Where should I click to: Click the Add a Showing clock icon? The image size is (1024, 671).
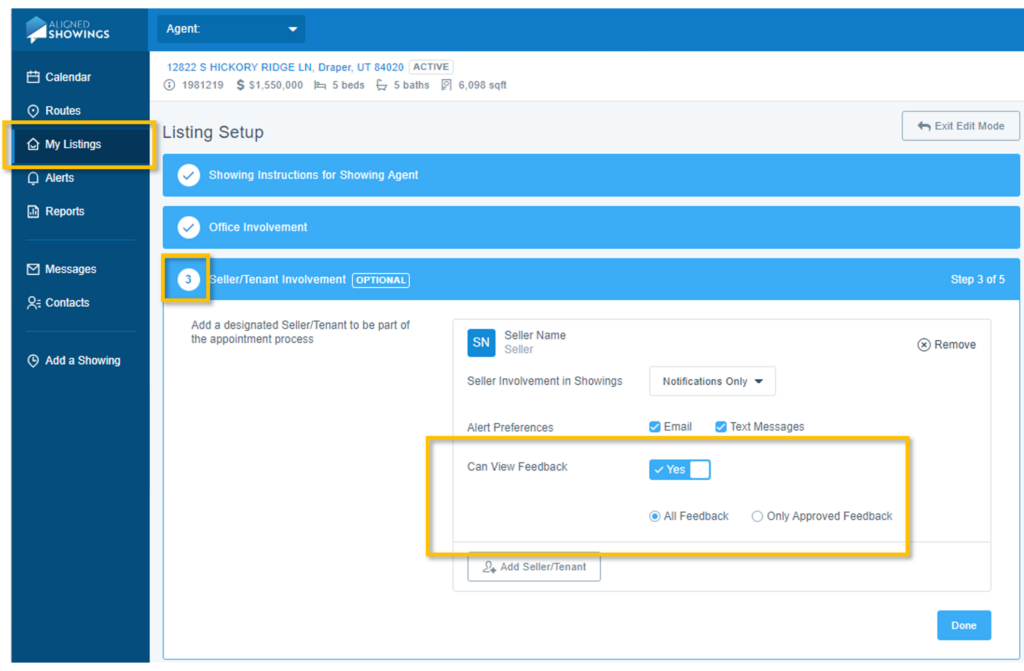pyautogui.click(x=33, y=361)
